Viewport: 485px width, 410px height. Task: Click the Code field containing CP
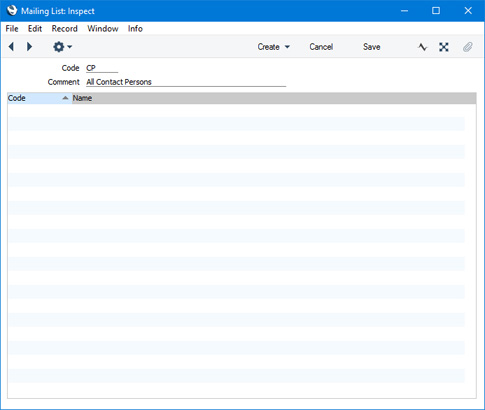click(x=102, y=68)
